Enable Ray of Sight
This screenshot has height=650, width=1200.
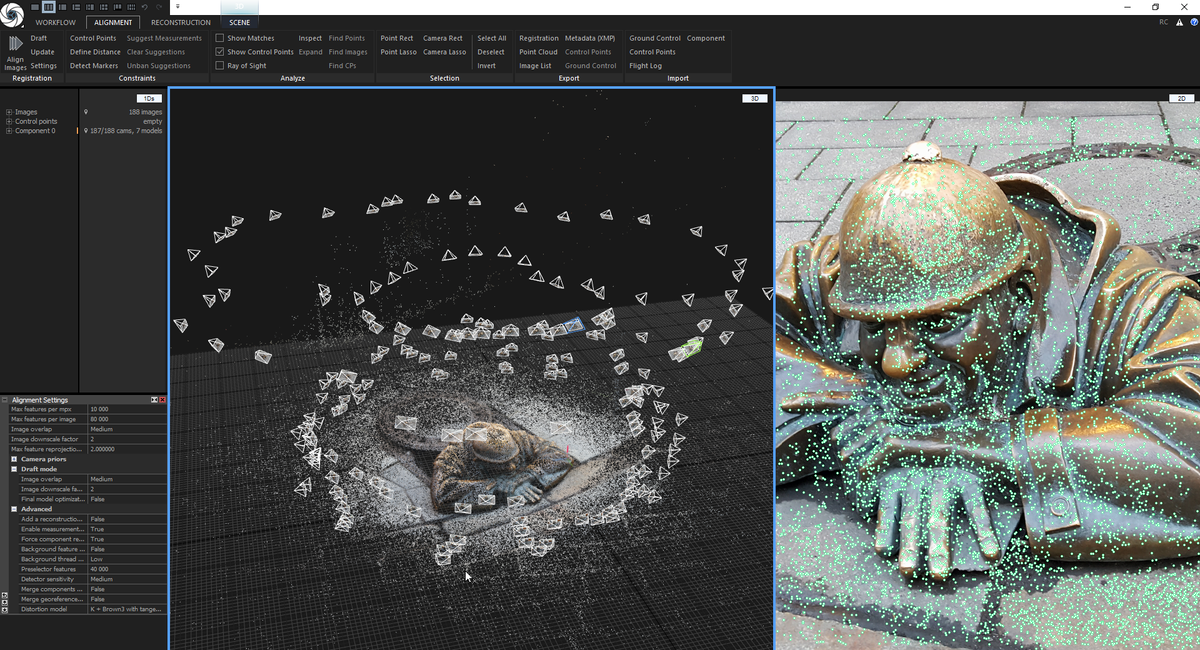click(x=218, y=65)
